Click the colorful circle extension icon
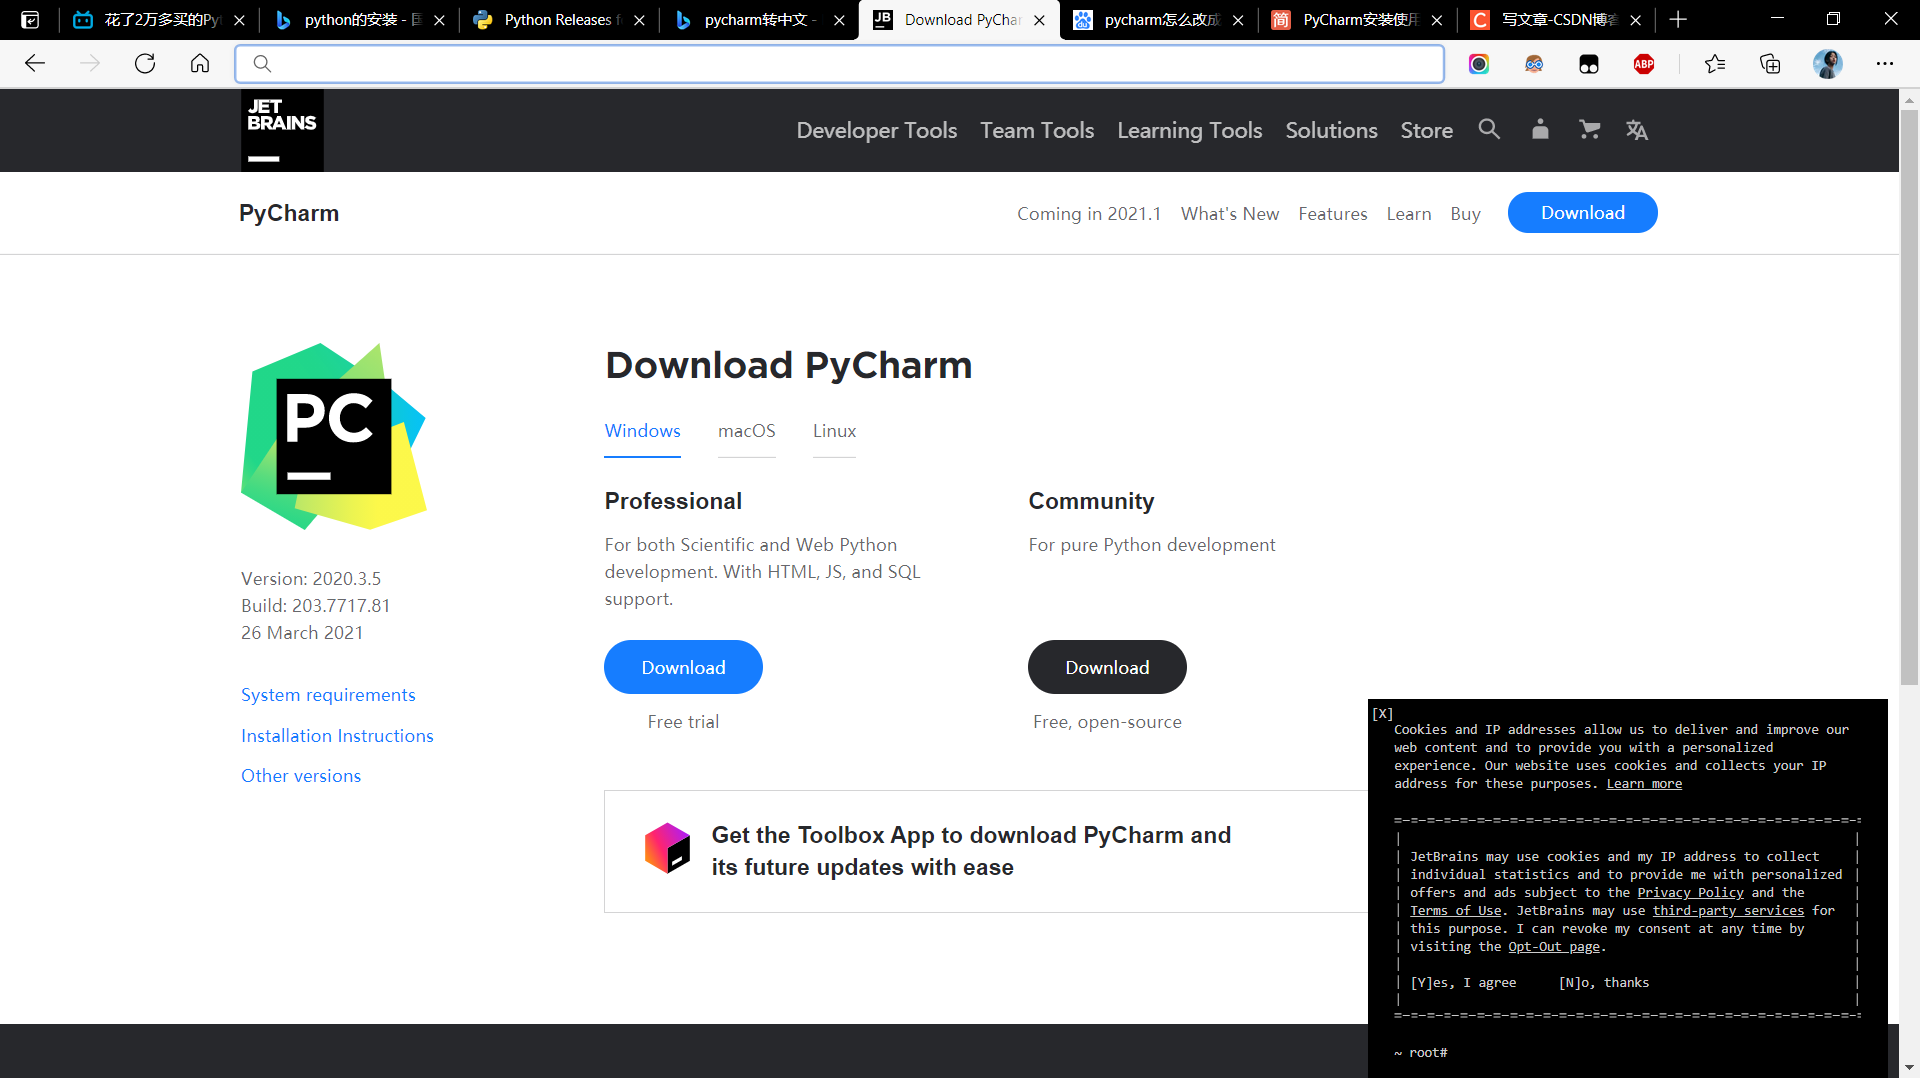Viewport: 1920px width, 1078px height. 1479,64
